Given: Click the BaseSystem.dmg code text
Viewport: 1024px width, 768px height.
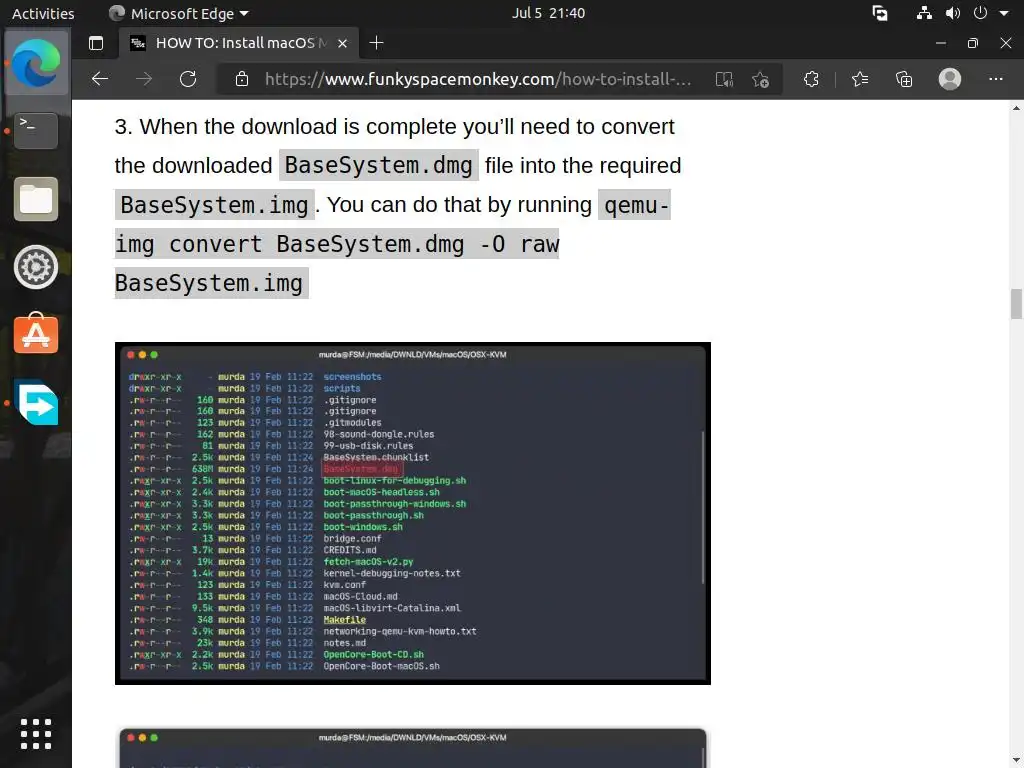Looking at the screenshot, I should [379, 165].
